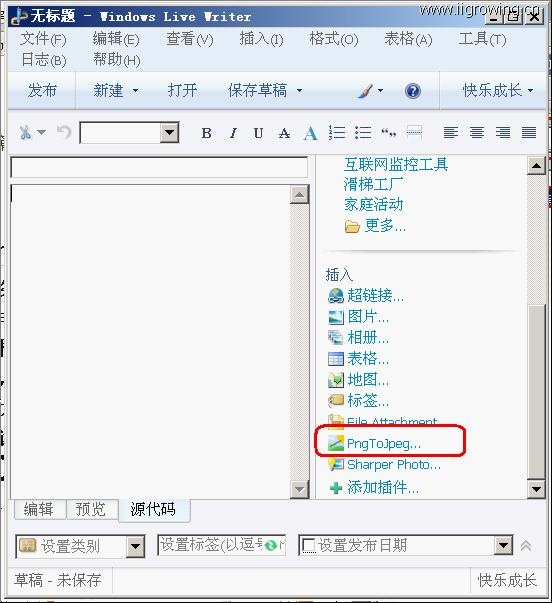The width and height of the screenshot is (552, 603).
Task: Open the 文件(F) menu
Action: 43,39
